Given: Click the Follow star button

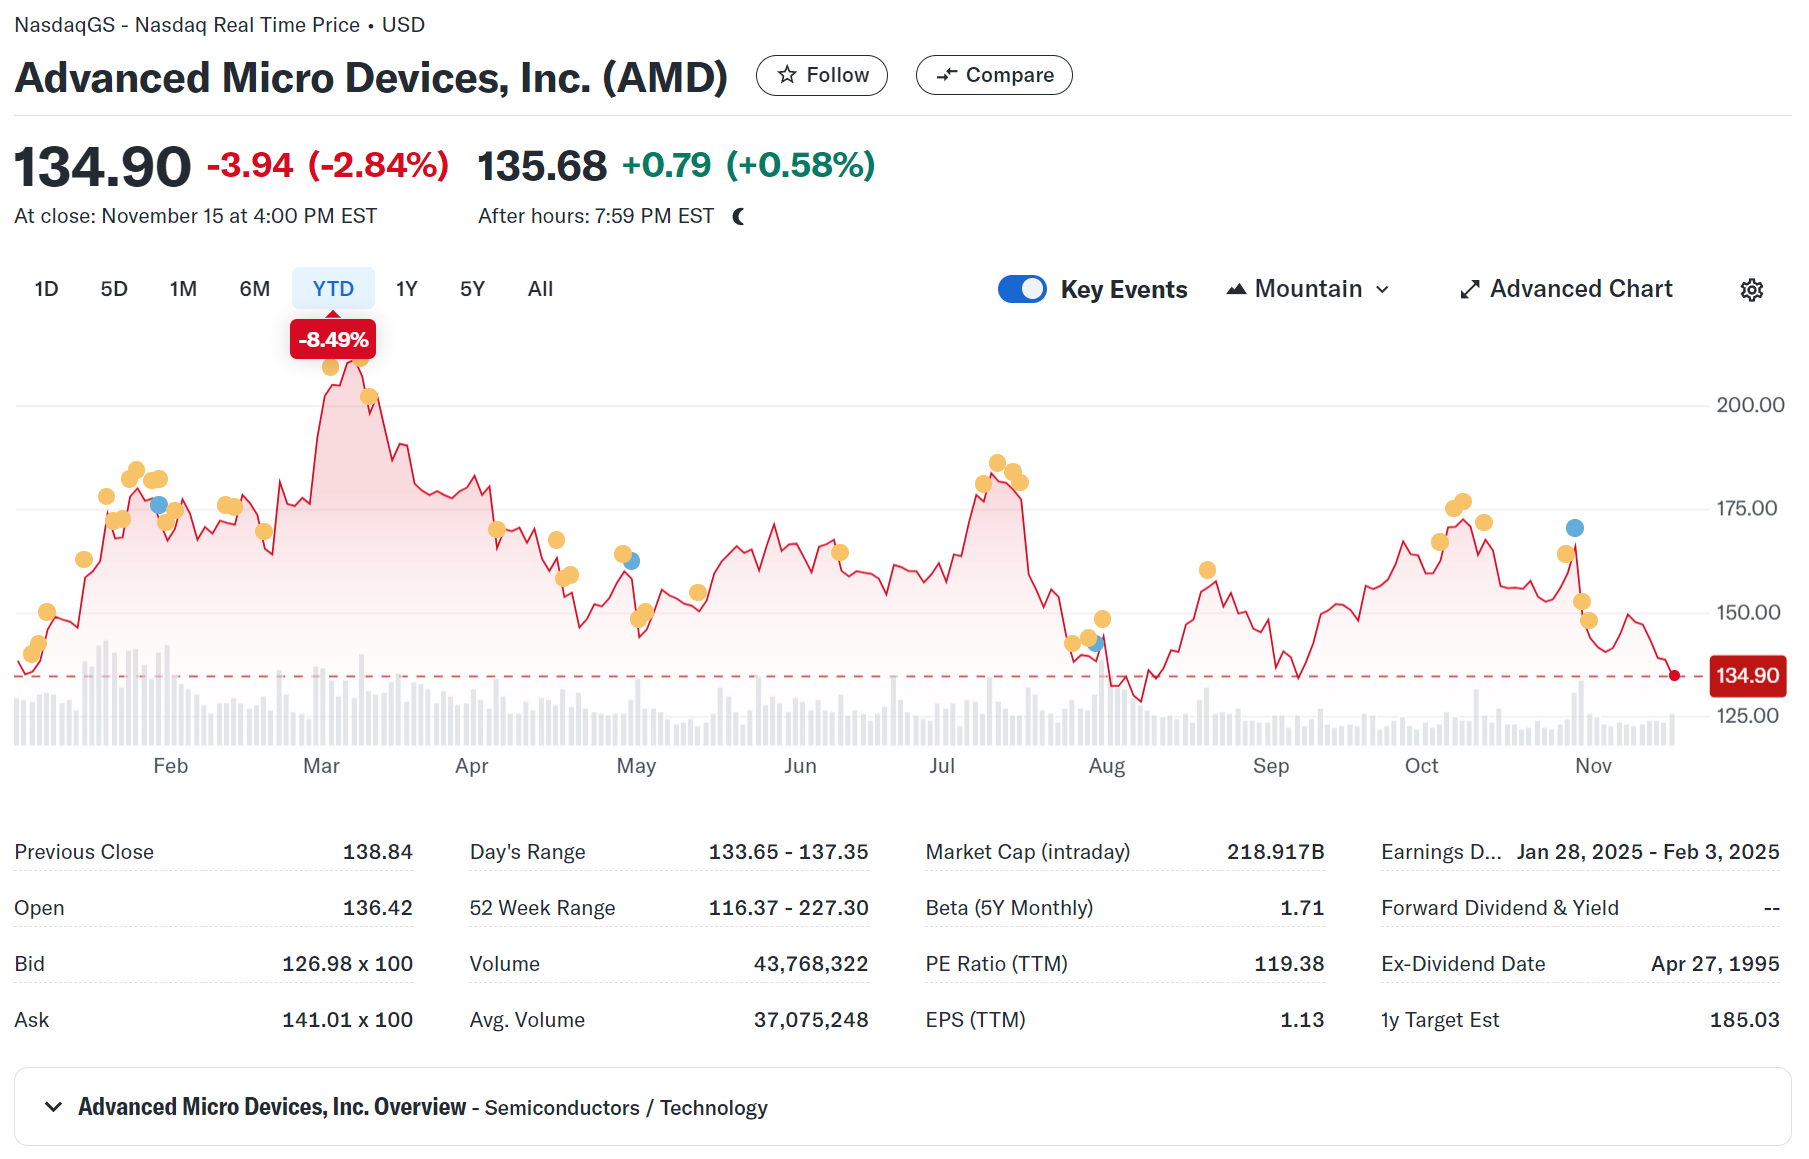Looking at the screenshot, I should point(821,75).
